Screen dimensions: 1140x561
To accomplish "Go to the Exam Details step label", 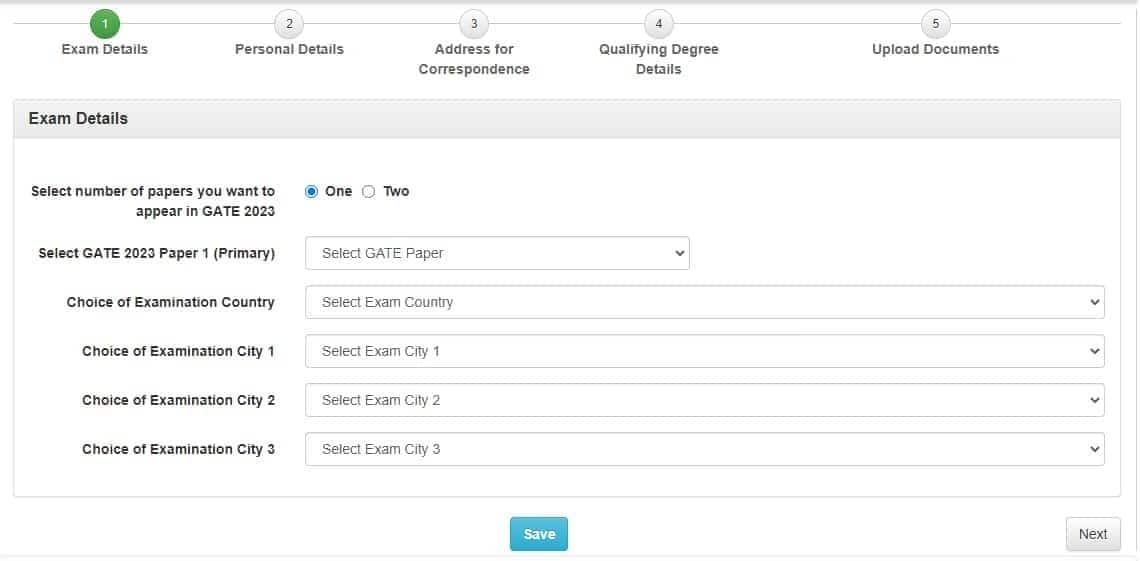I will pos(105,49).
